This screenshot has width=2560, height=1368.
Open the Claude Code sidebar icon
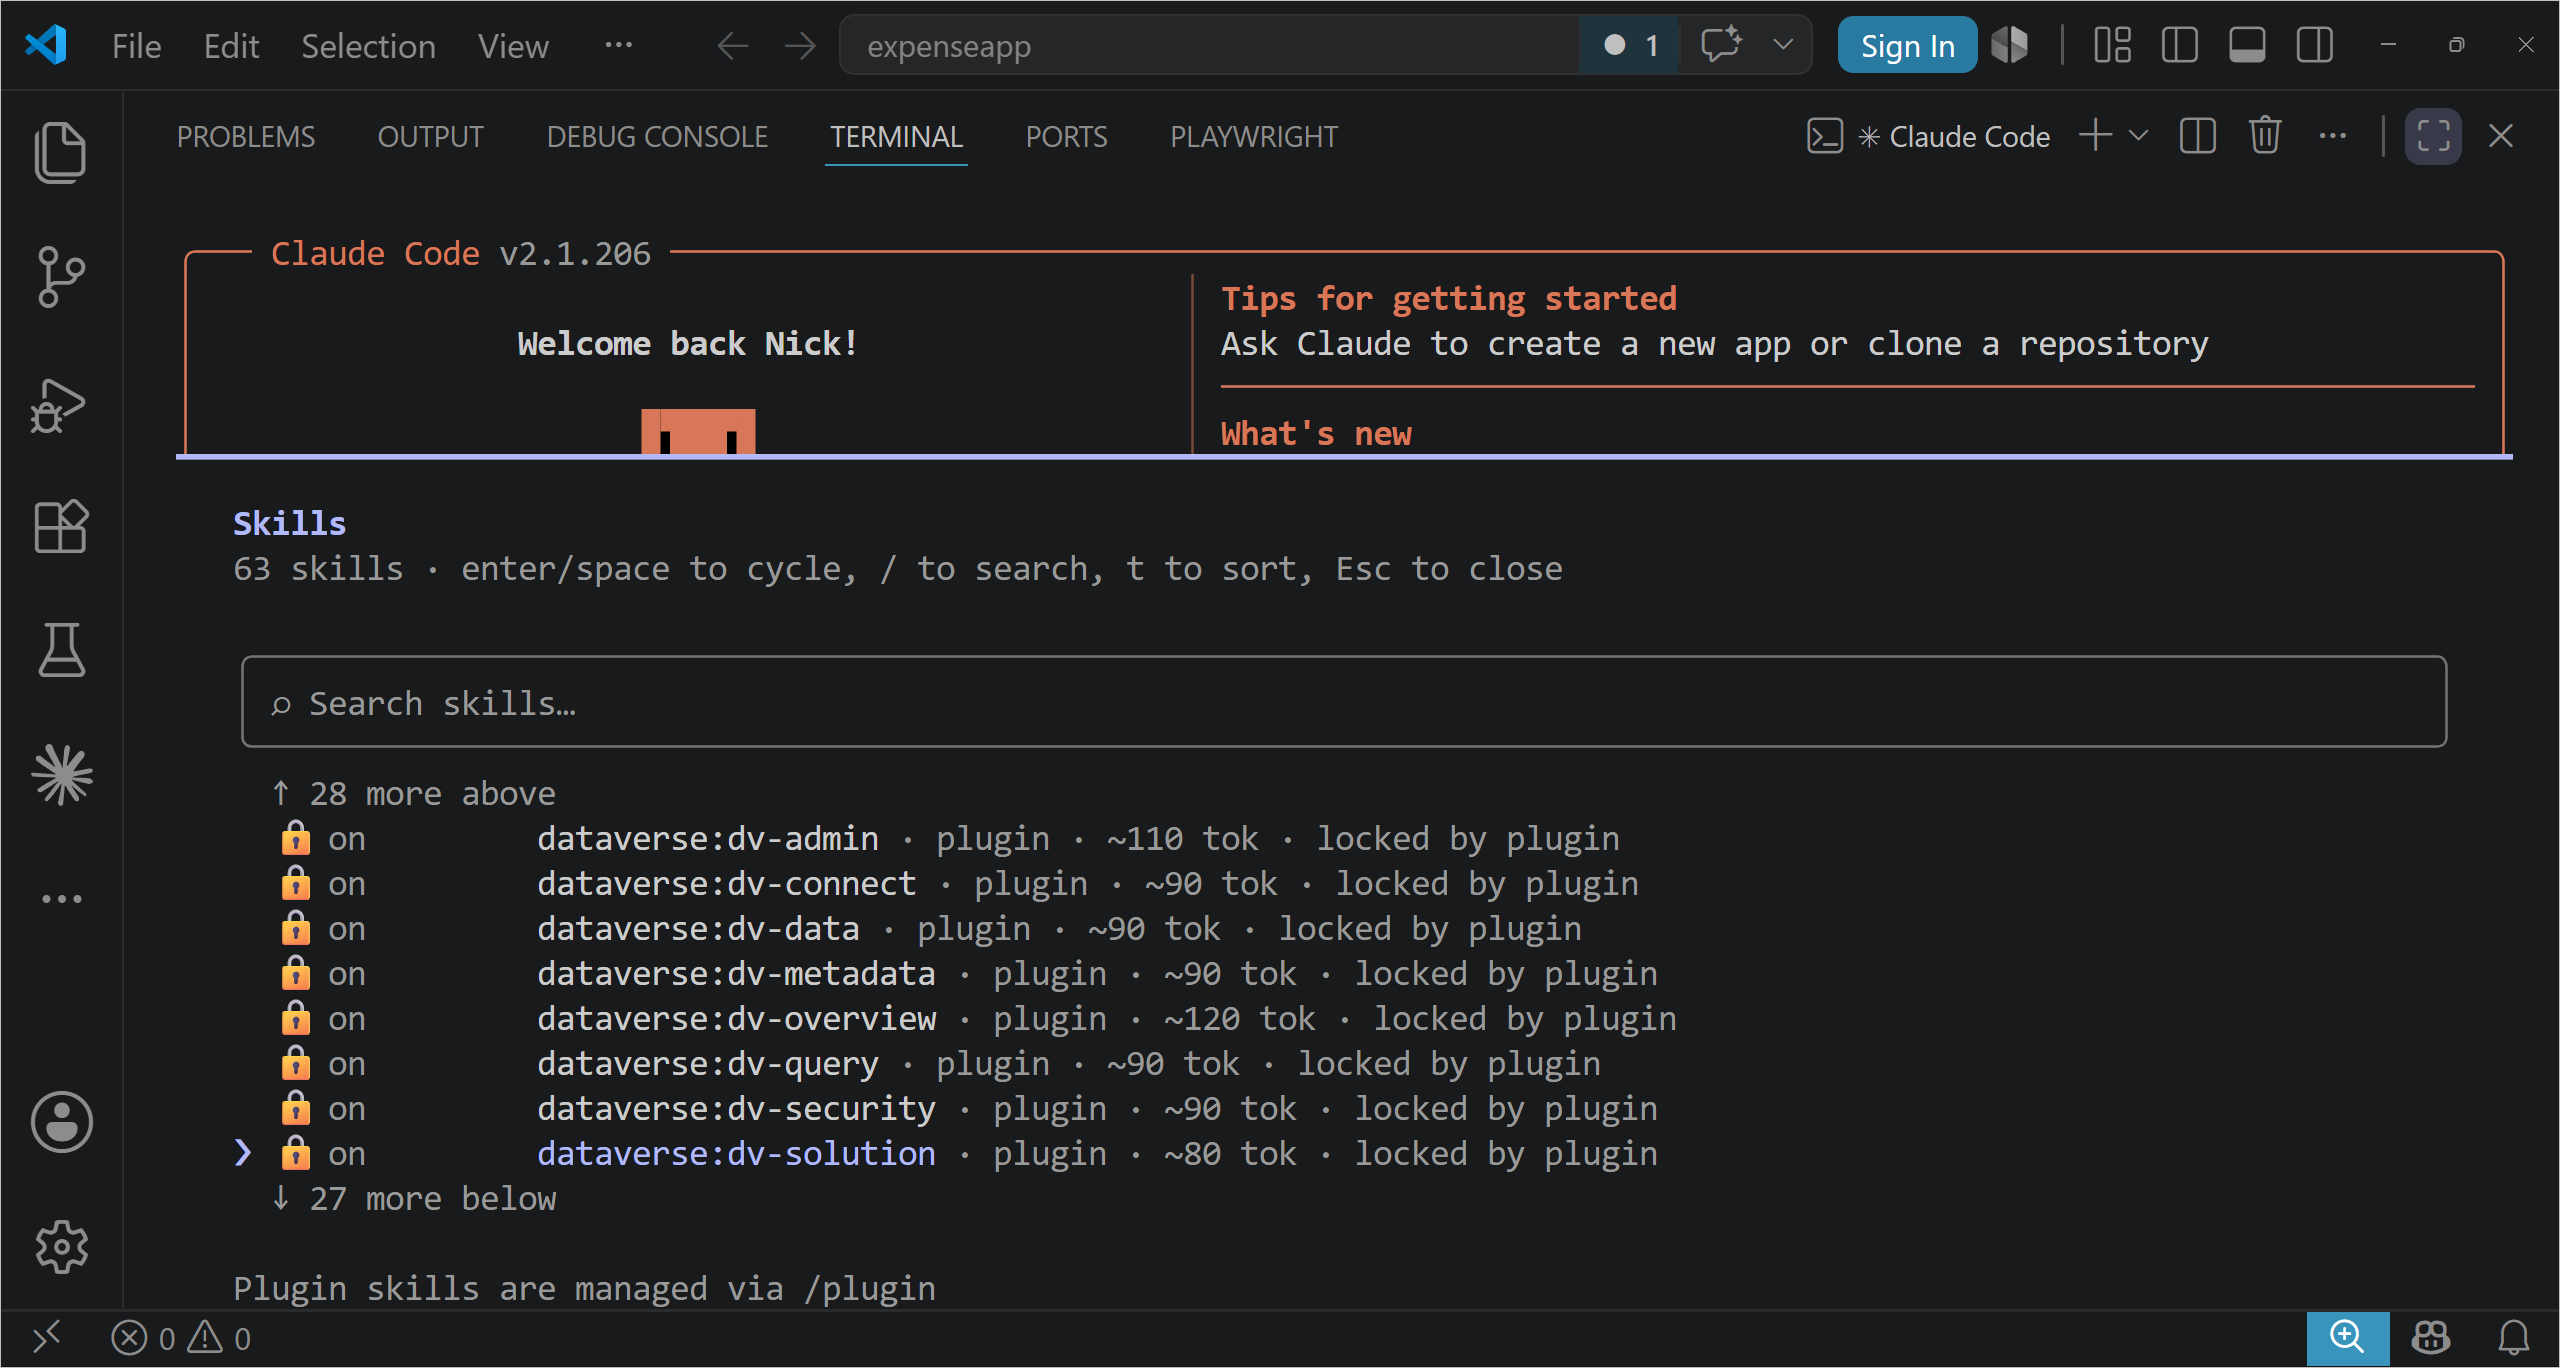coord(62,775)
